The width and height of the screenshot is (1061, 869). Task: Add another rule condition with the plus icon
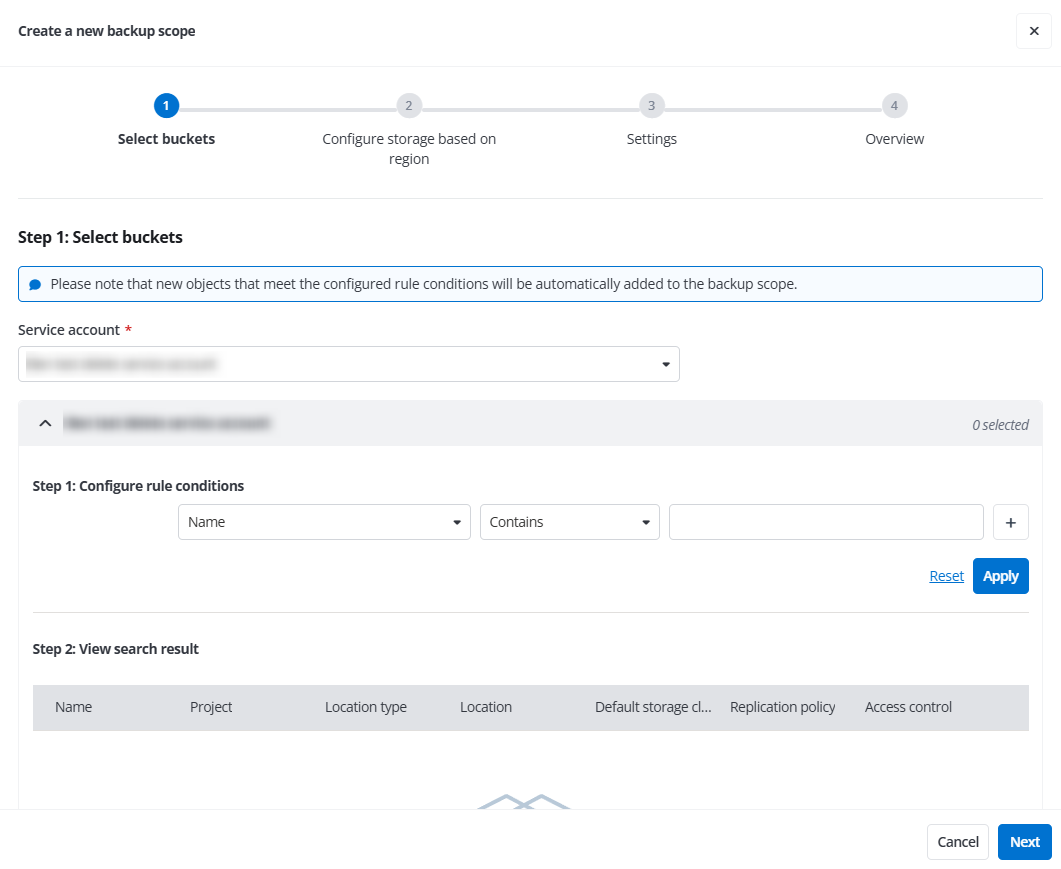click(x=1010, y=521)
